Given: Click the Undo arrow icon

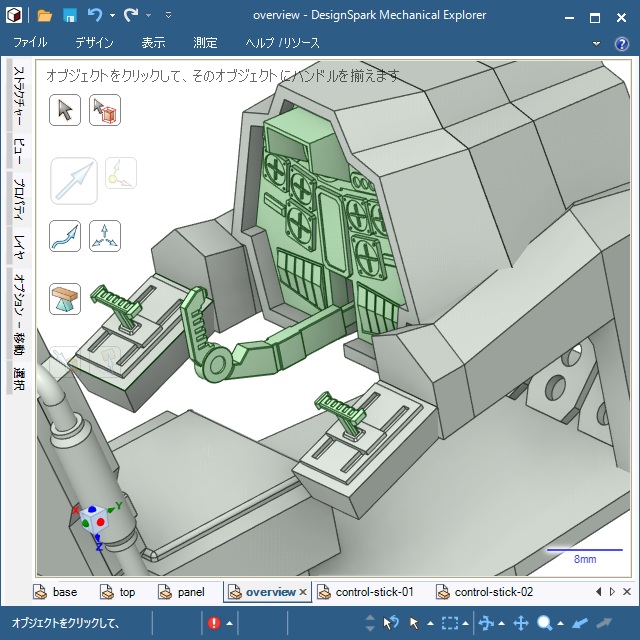Looking at the screenshot, I should coord(95,16).
